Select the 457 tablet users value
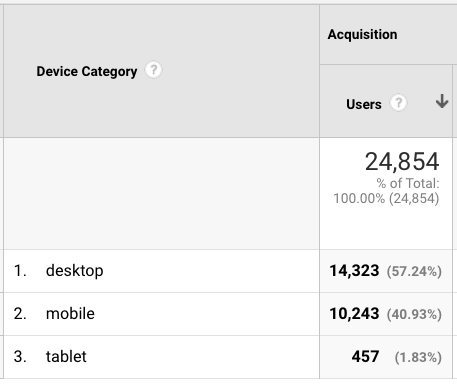 365,357
